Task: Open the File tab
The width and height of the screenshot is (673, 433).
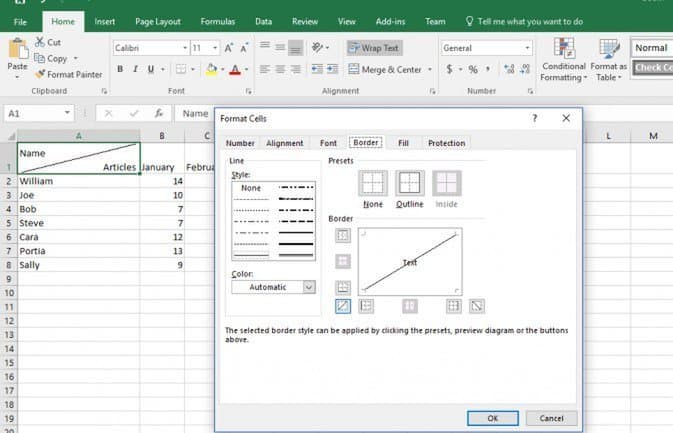Action: click(x=20, y=21)
